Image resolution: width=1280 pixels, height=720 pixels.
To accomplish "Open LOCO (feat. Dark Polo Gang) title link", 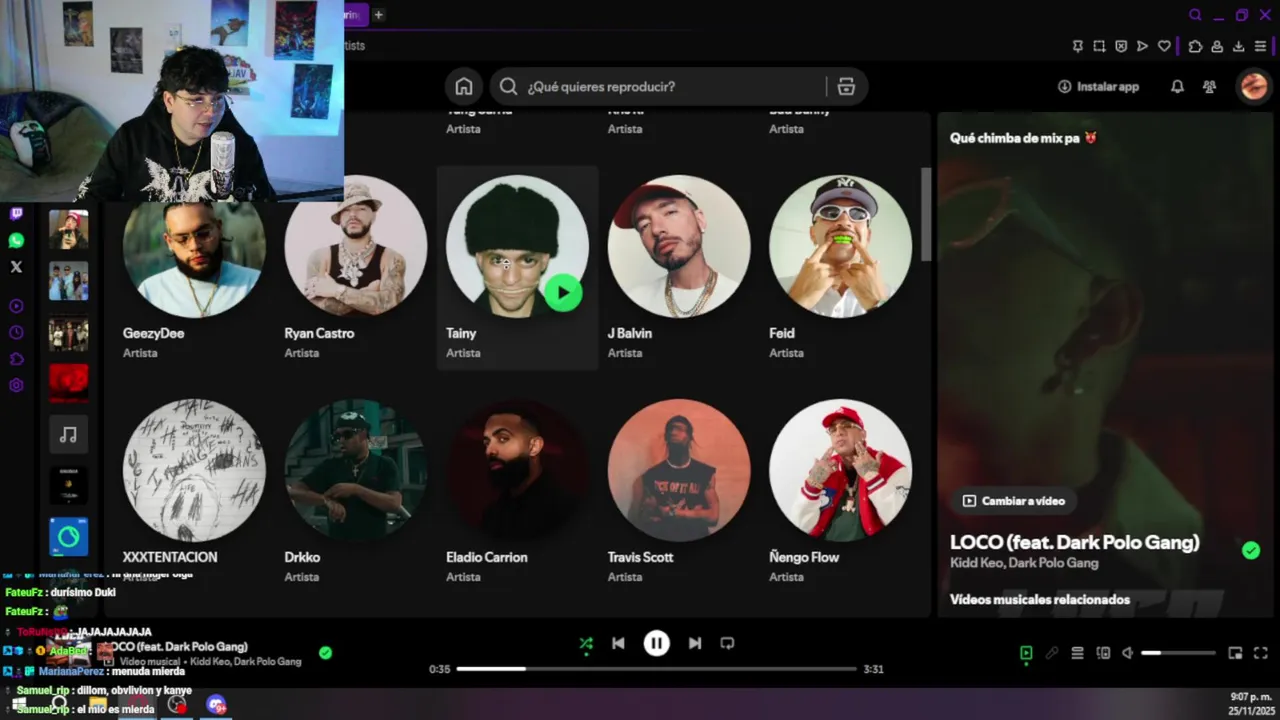I will 1074,543.
